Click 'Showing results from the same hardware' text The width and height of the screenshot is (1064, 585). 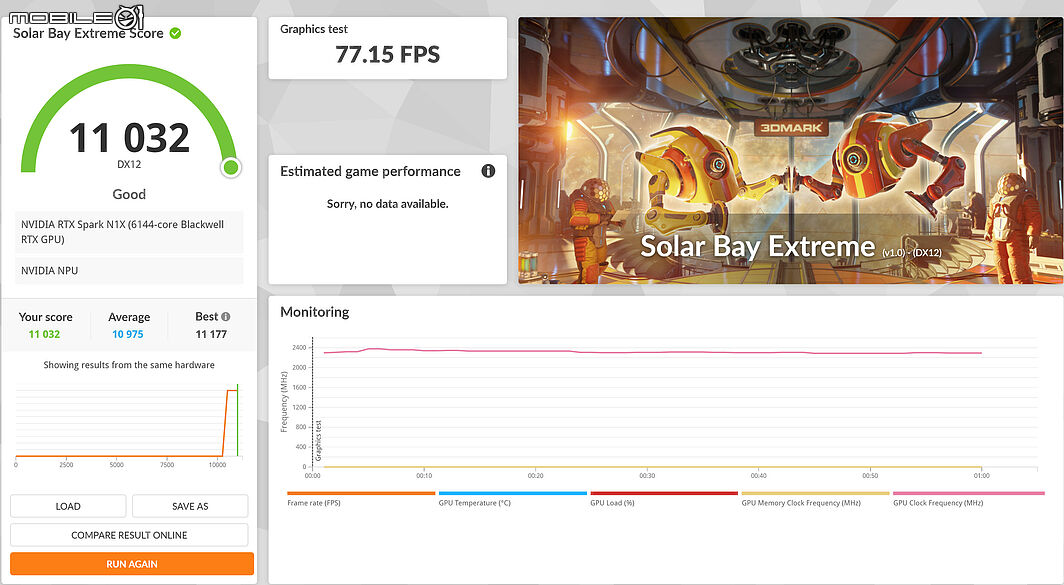[x=129, y=365]
